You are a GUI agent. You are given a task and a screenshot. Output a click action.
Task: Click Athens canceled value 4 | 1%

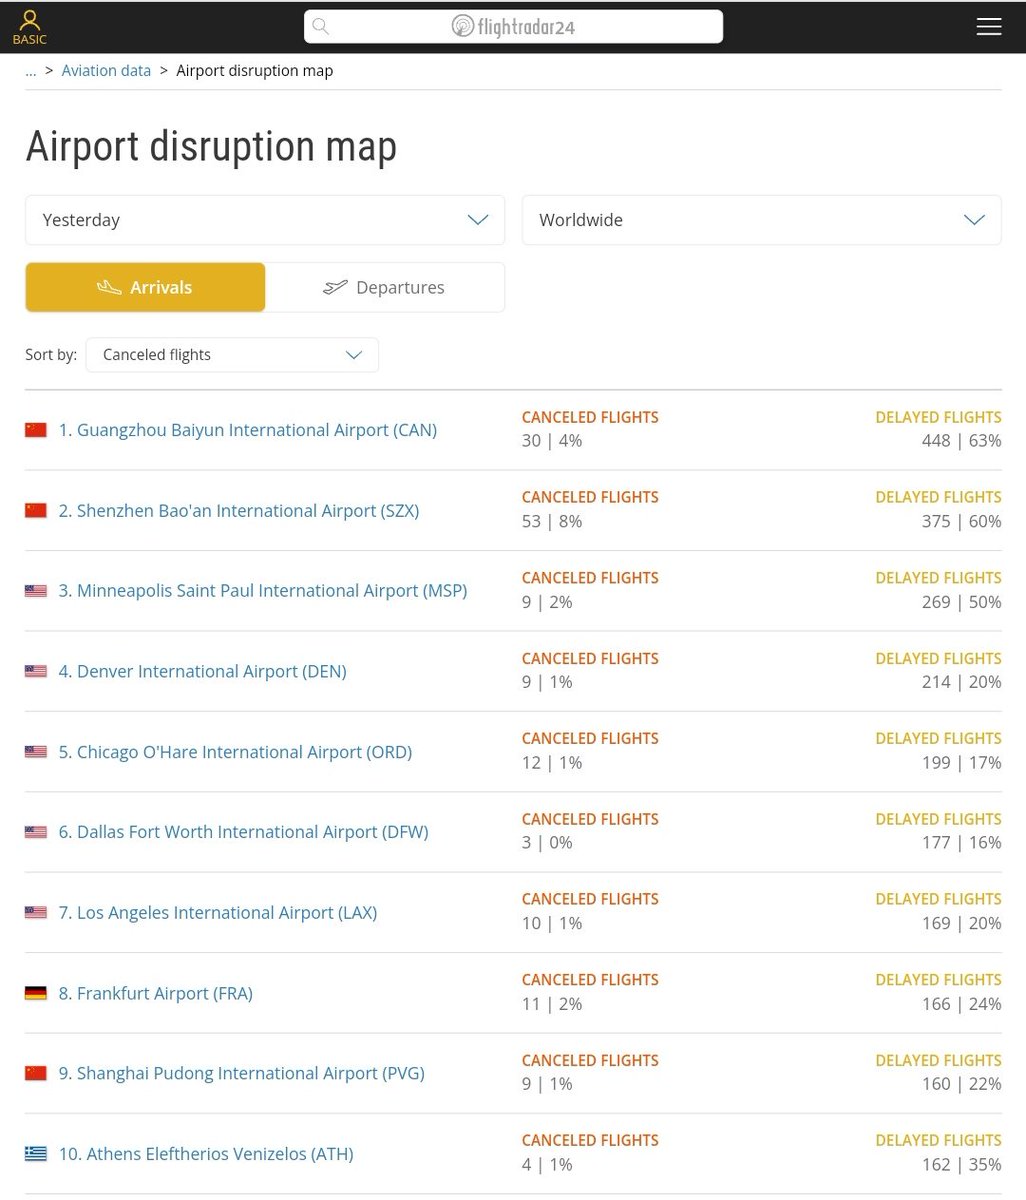coord(547,1165)
